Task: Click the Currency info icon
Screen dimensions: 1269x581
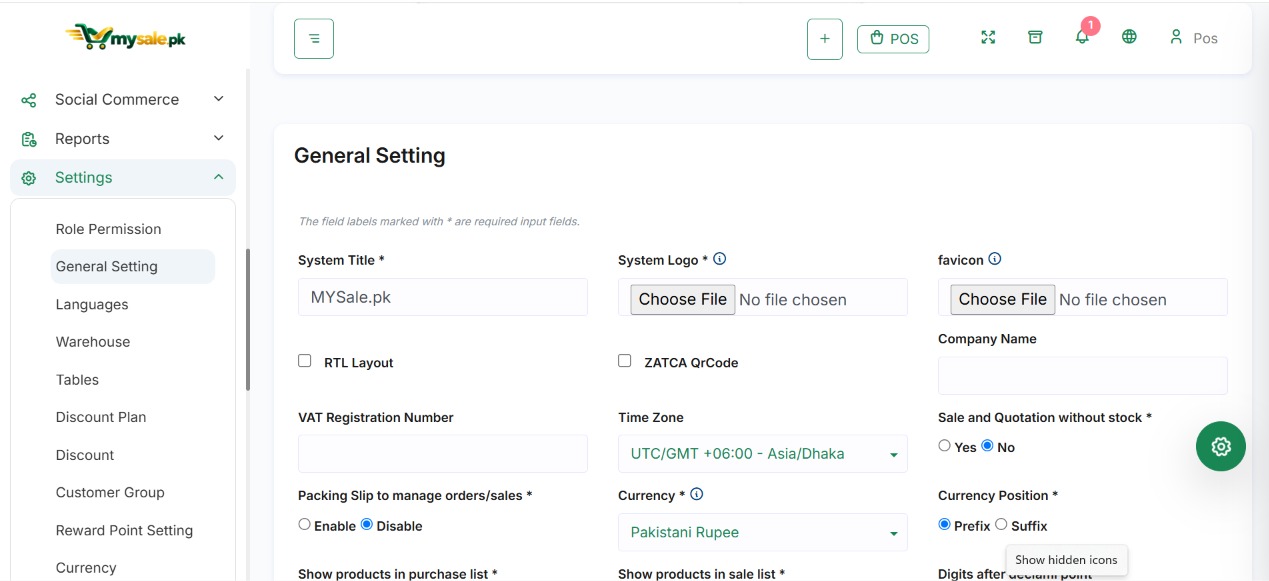Action: (x=697, y=494)
